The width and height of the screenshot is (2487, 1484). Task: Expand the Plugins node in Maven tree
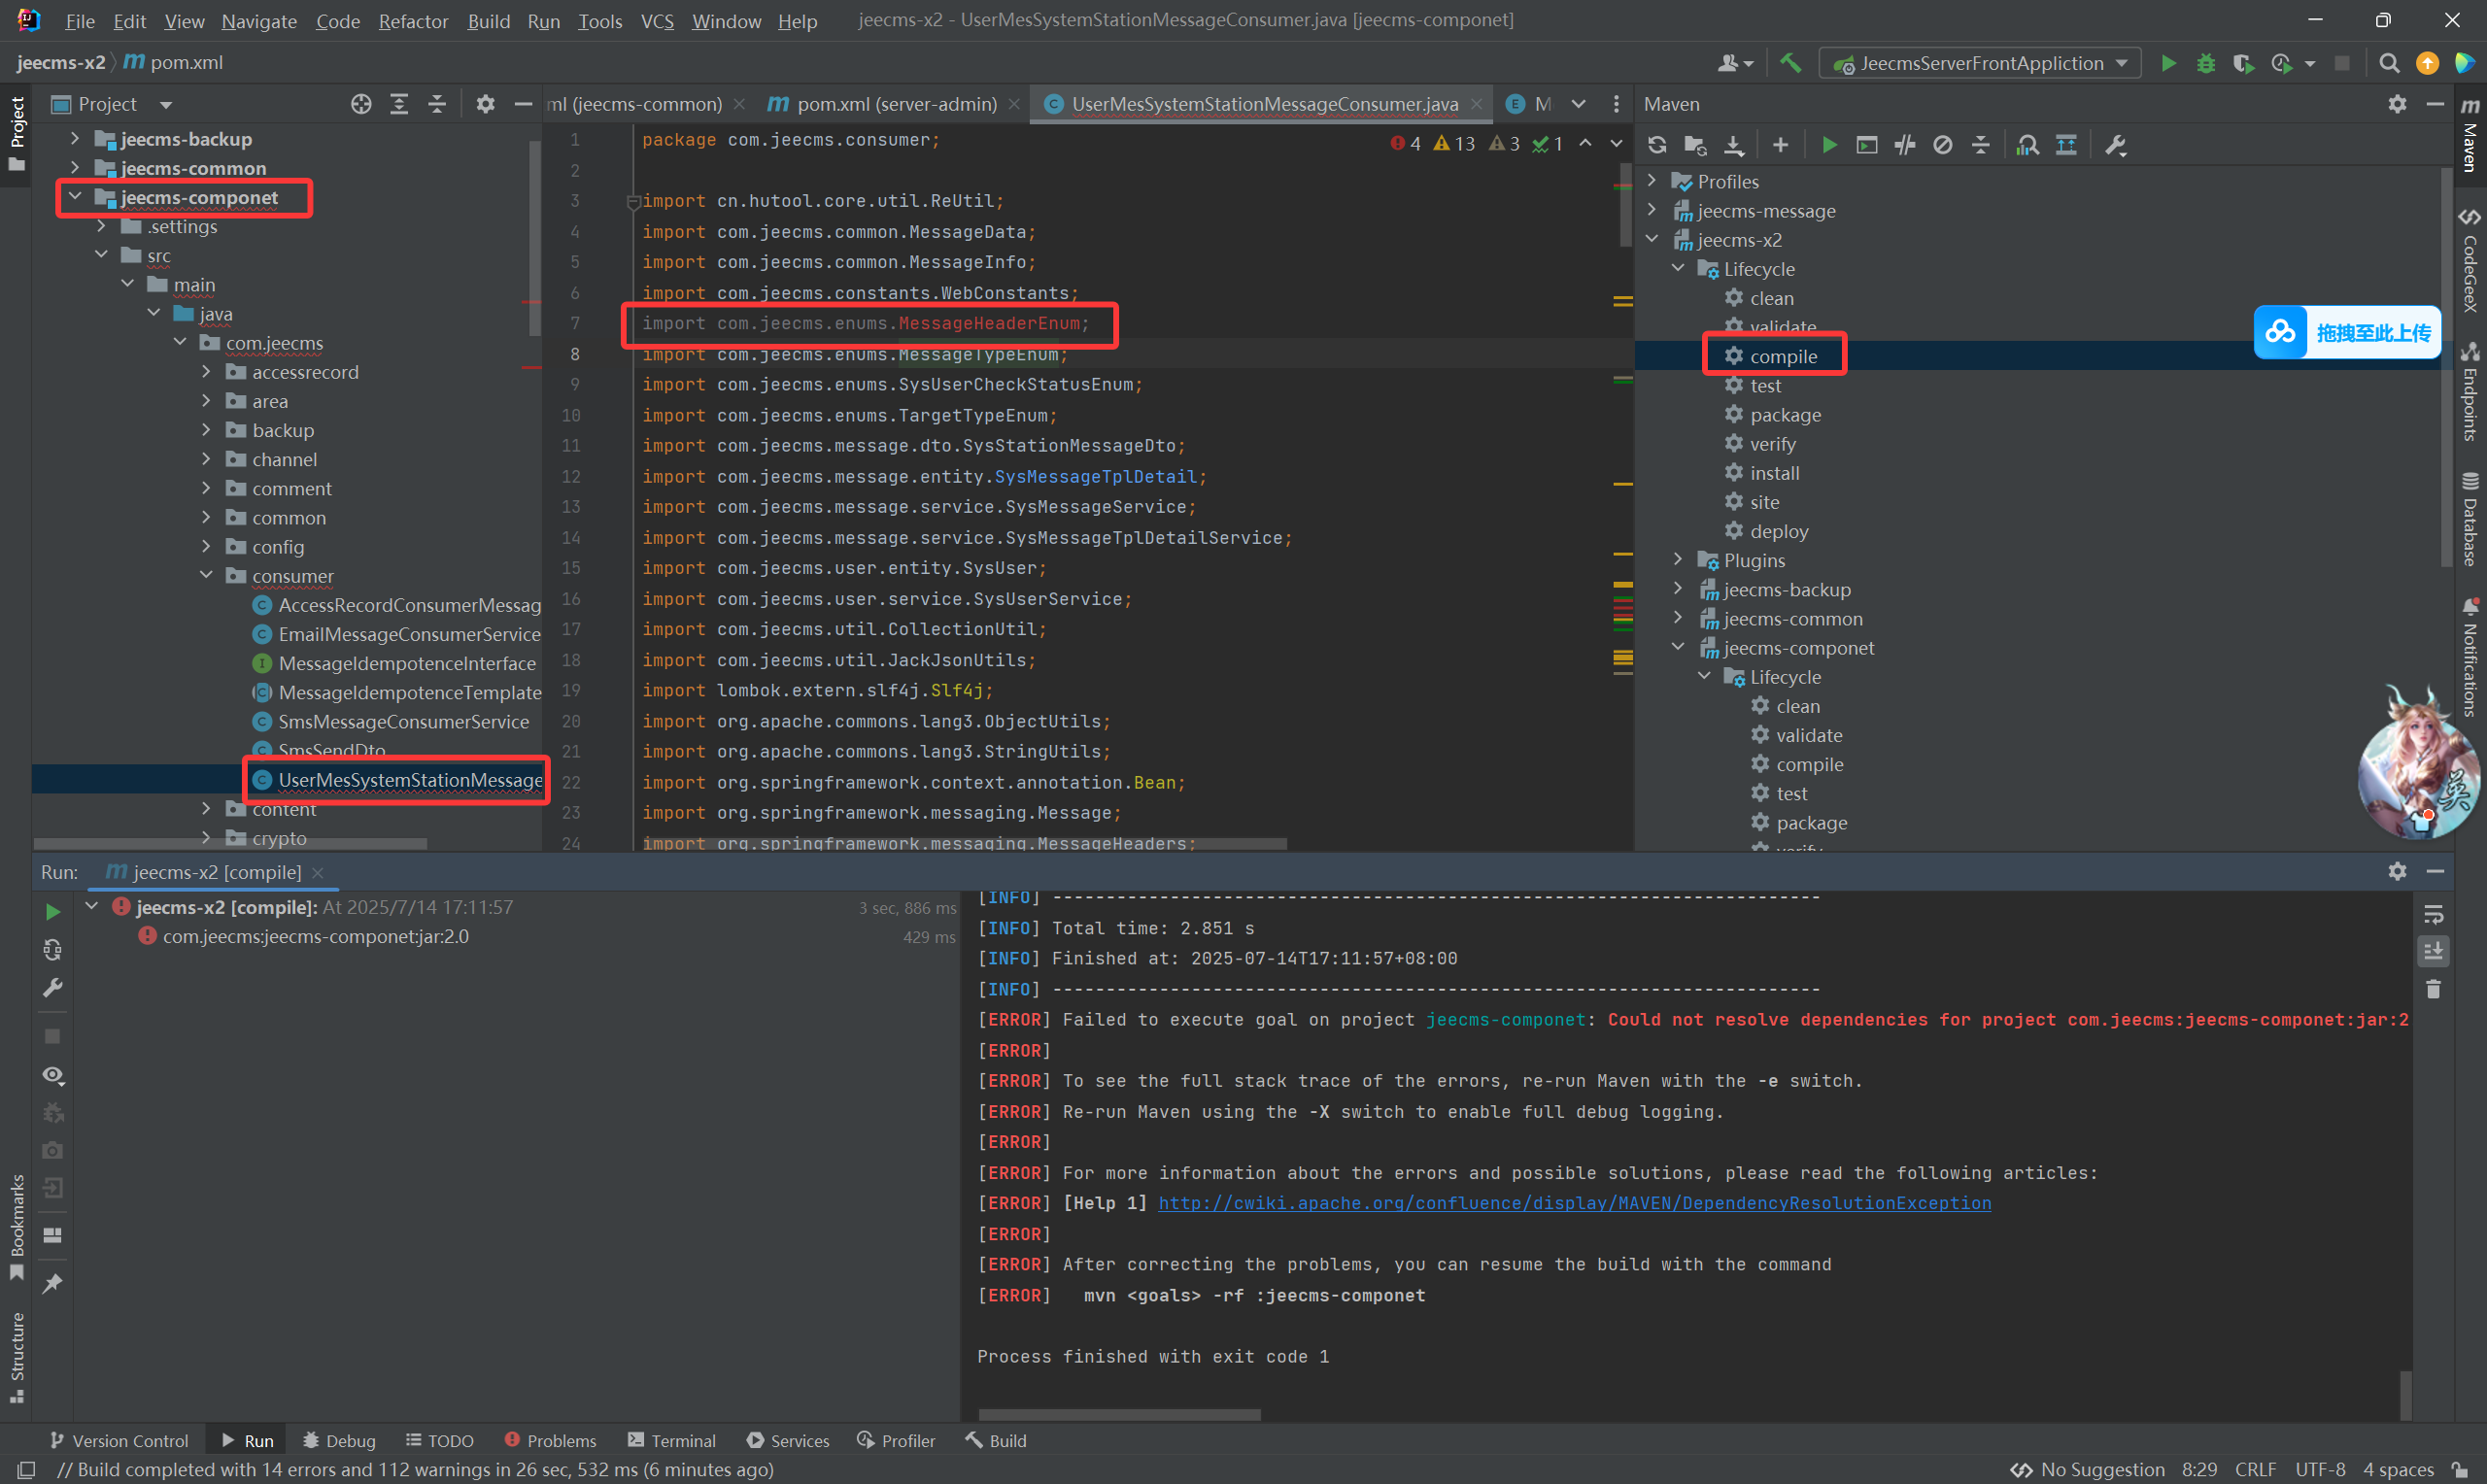(x=1679, y=560)
